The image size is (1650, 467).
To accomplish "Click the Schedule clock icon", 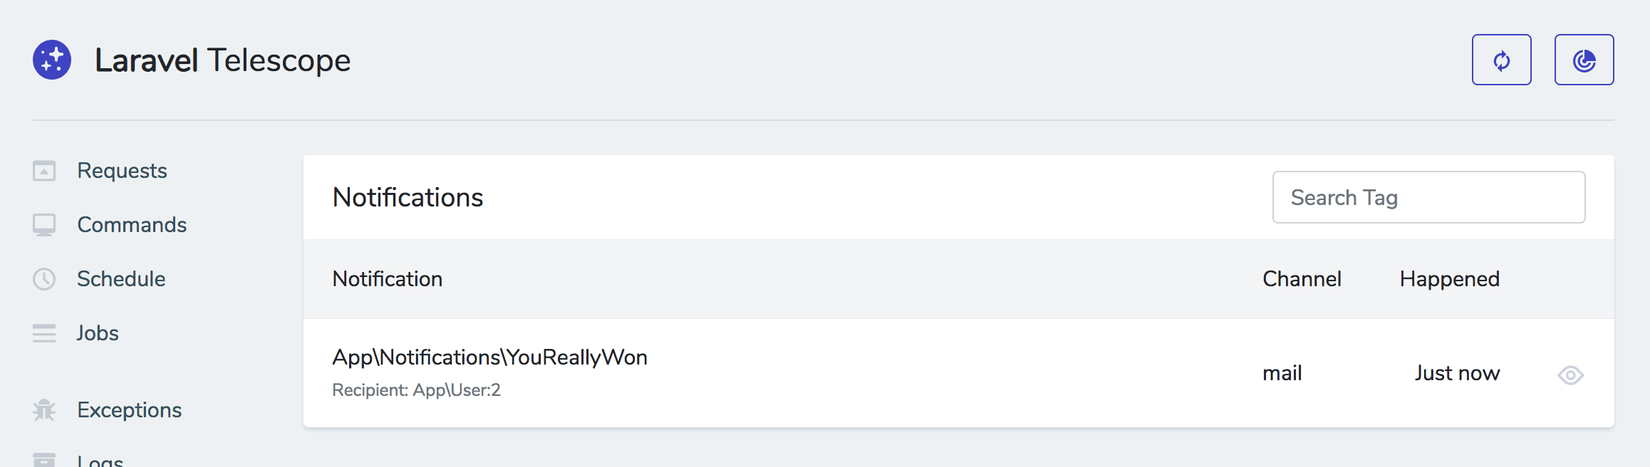I will [x=44, y=279].
